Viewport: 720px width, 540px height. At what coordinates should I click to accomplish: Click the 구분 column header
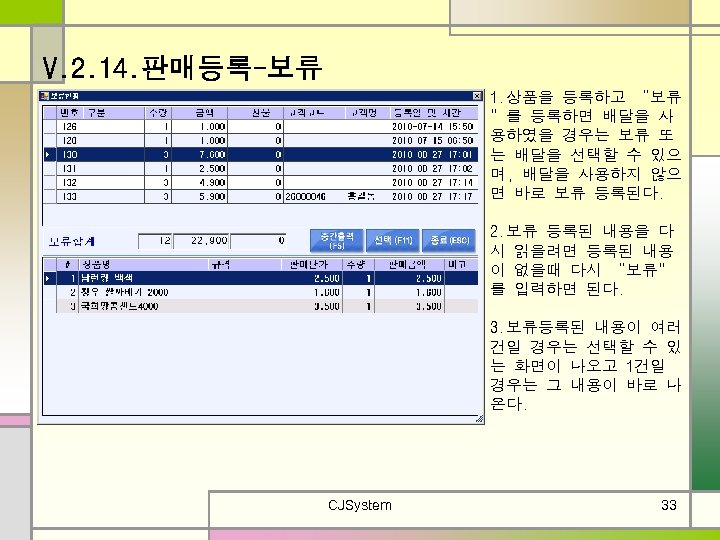tap(112, 113)
